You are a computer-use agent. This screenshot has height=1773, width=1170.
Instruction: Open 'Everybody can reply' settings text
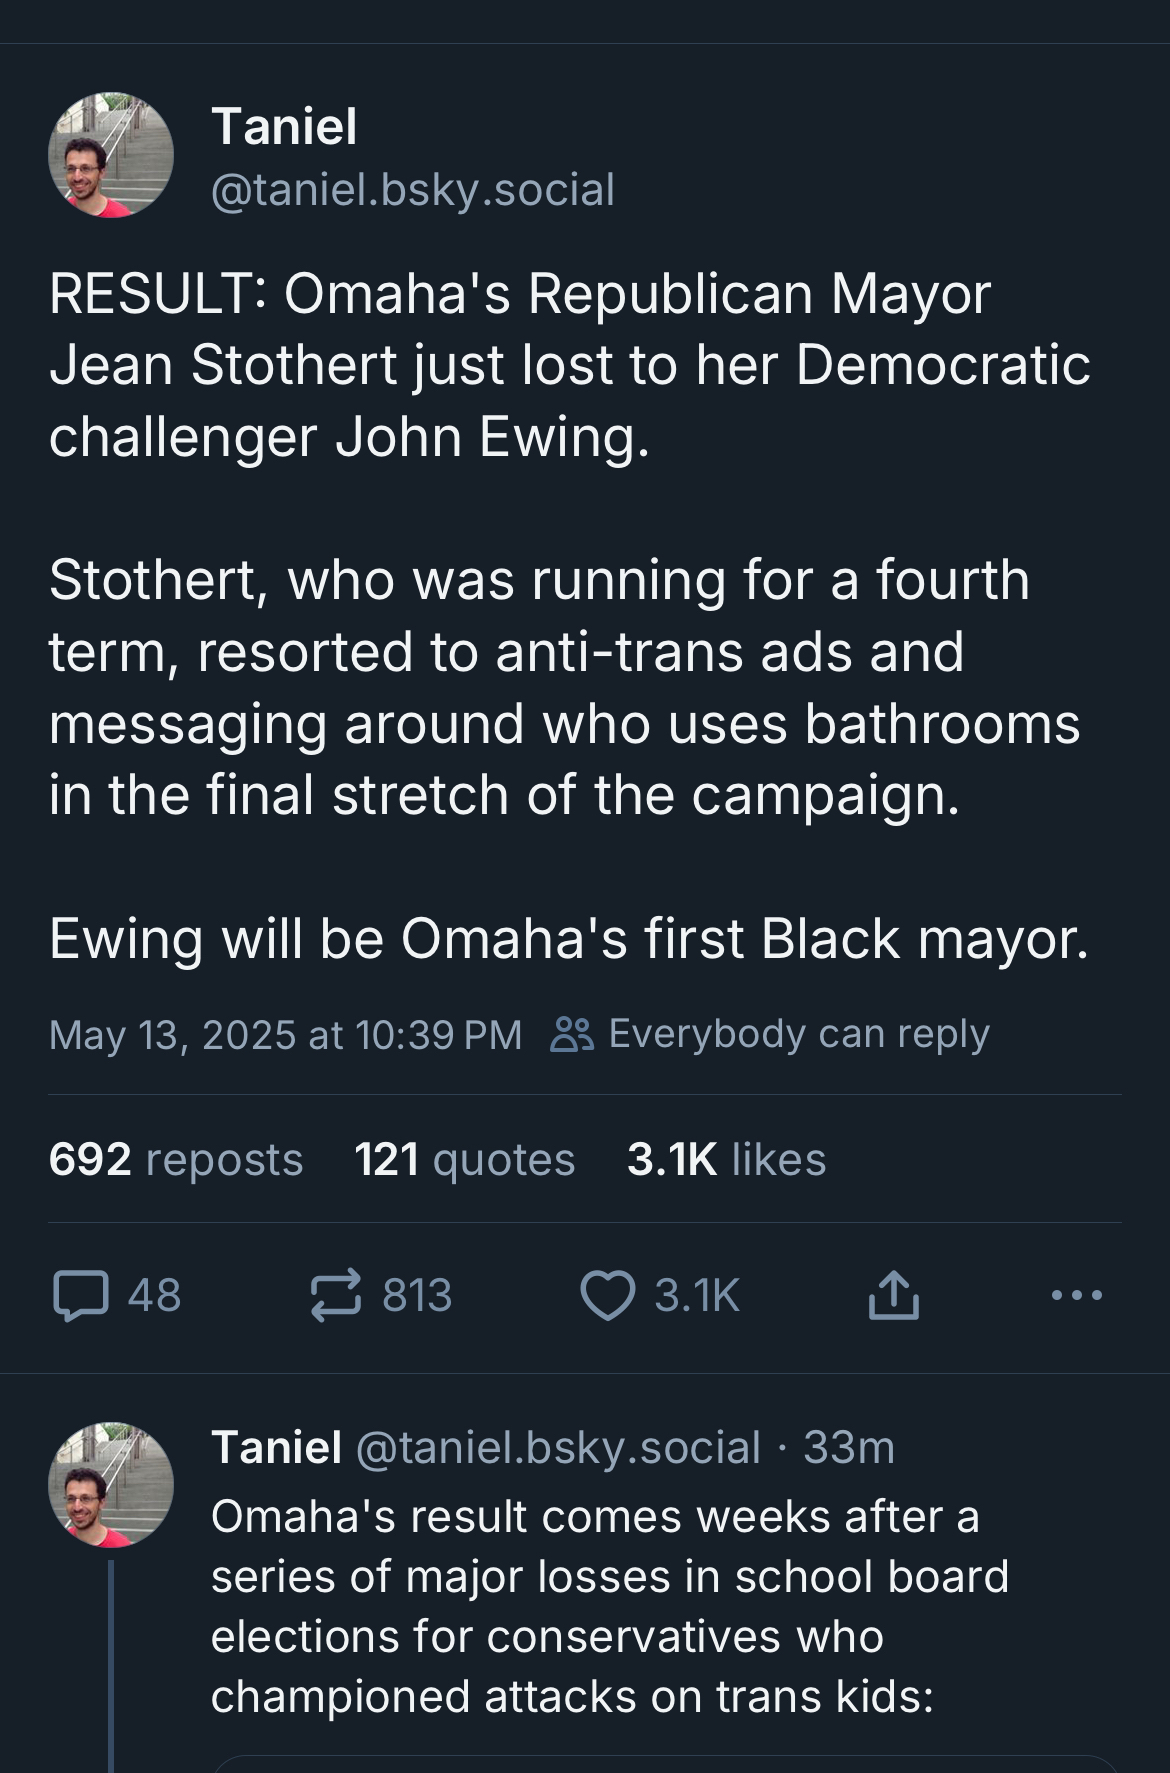(798, 1034)
